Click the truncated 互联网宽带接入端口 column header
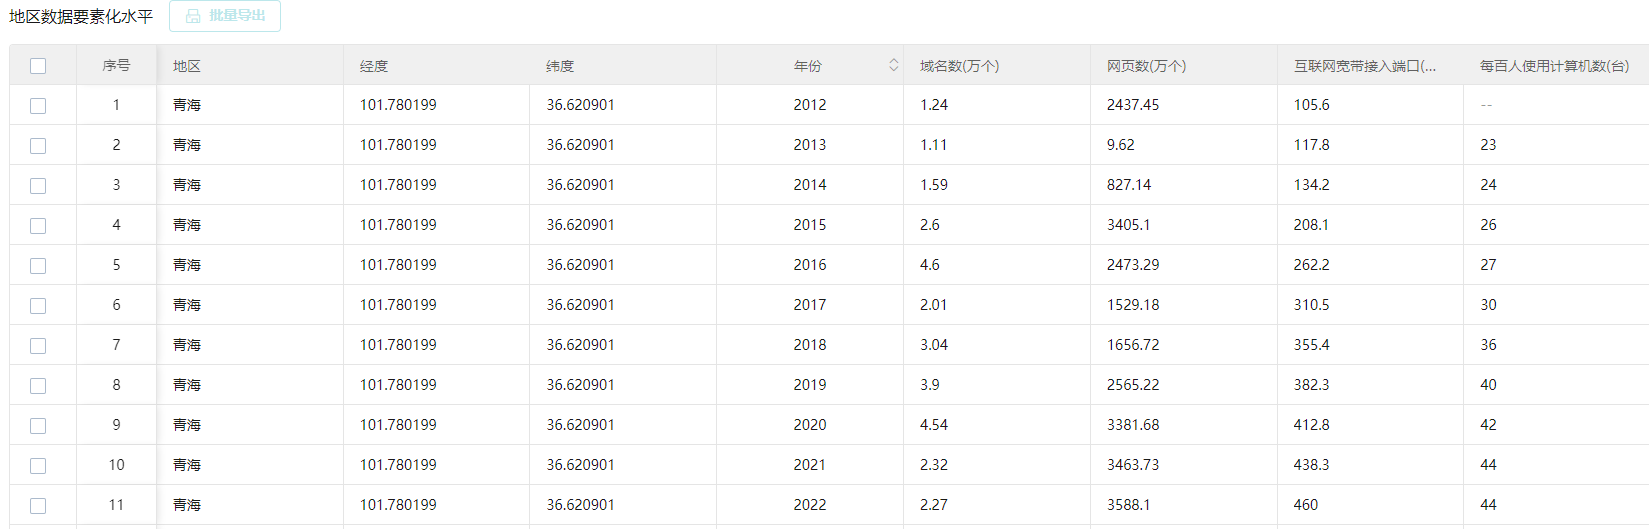Image resolution: width=1649 pixels, height=529 pixels. [x=1364, y=66]
